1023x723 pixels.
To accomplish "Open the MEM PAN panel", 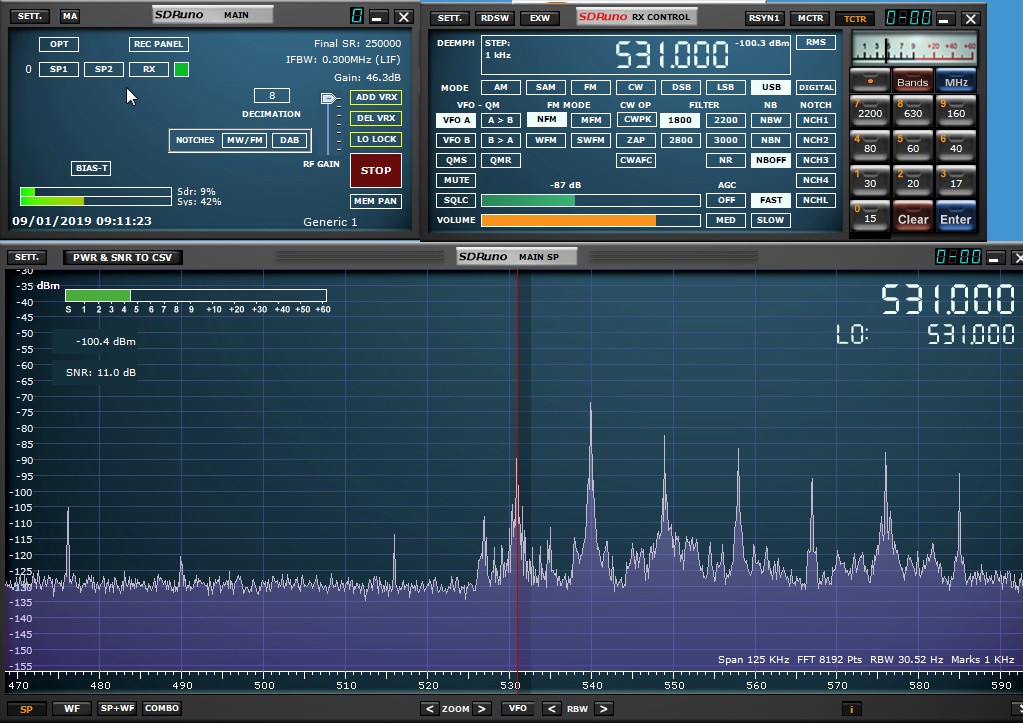I will [376, 201].
